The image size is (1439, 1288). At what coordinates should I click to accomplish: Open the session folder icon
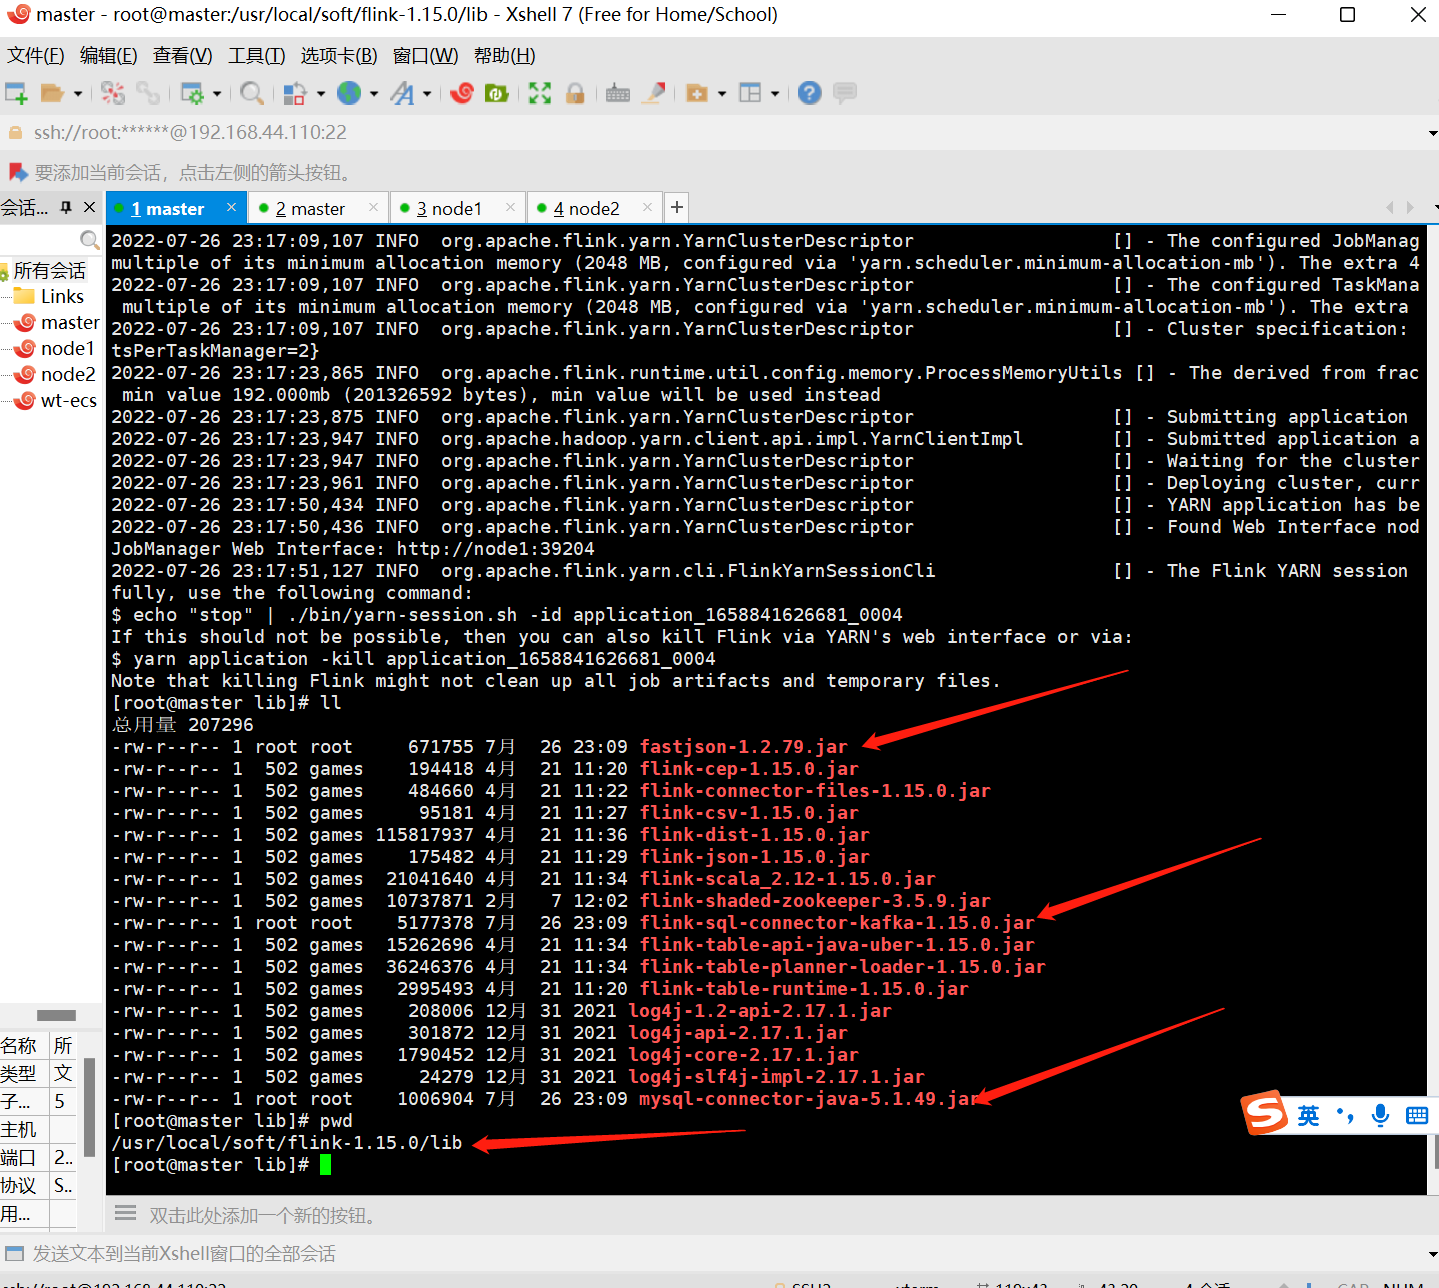pyautogui.click(x=52, y=93)
